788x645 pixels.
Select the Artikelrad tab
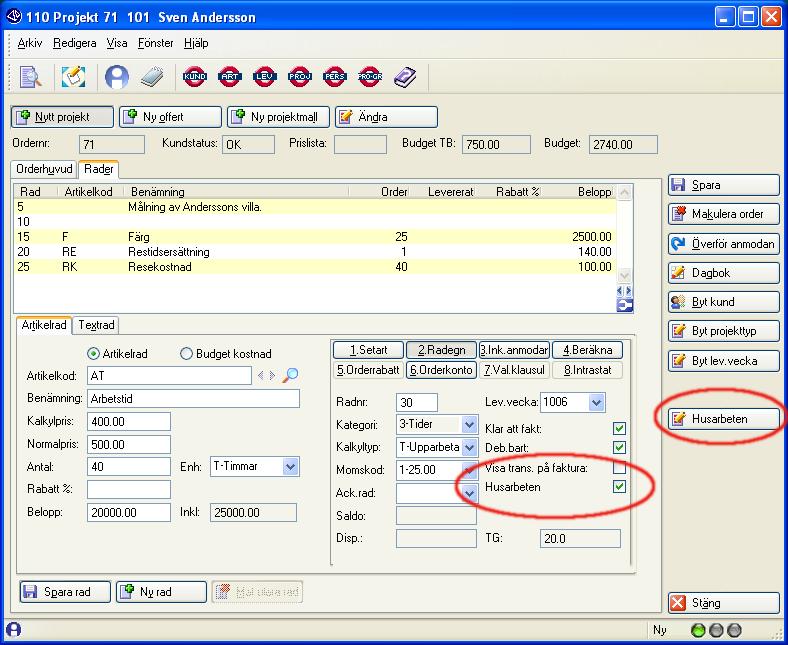[44, 325]
